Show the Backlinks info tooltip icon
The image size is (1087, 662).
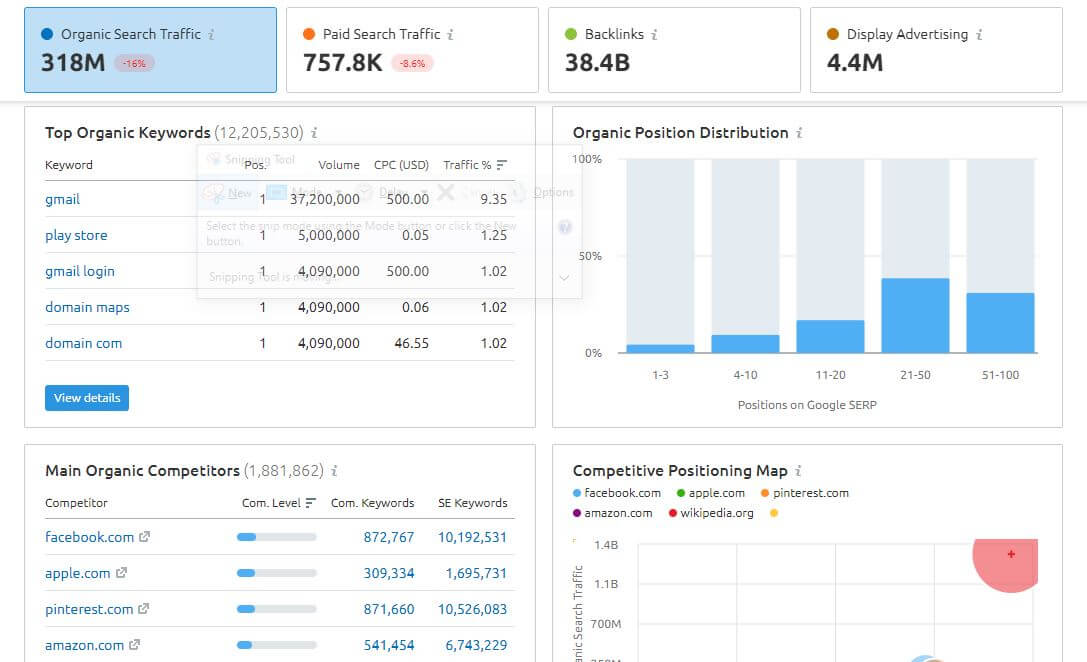click(x=654, y=34)
